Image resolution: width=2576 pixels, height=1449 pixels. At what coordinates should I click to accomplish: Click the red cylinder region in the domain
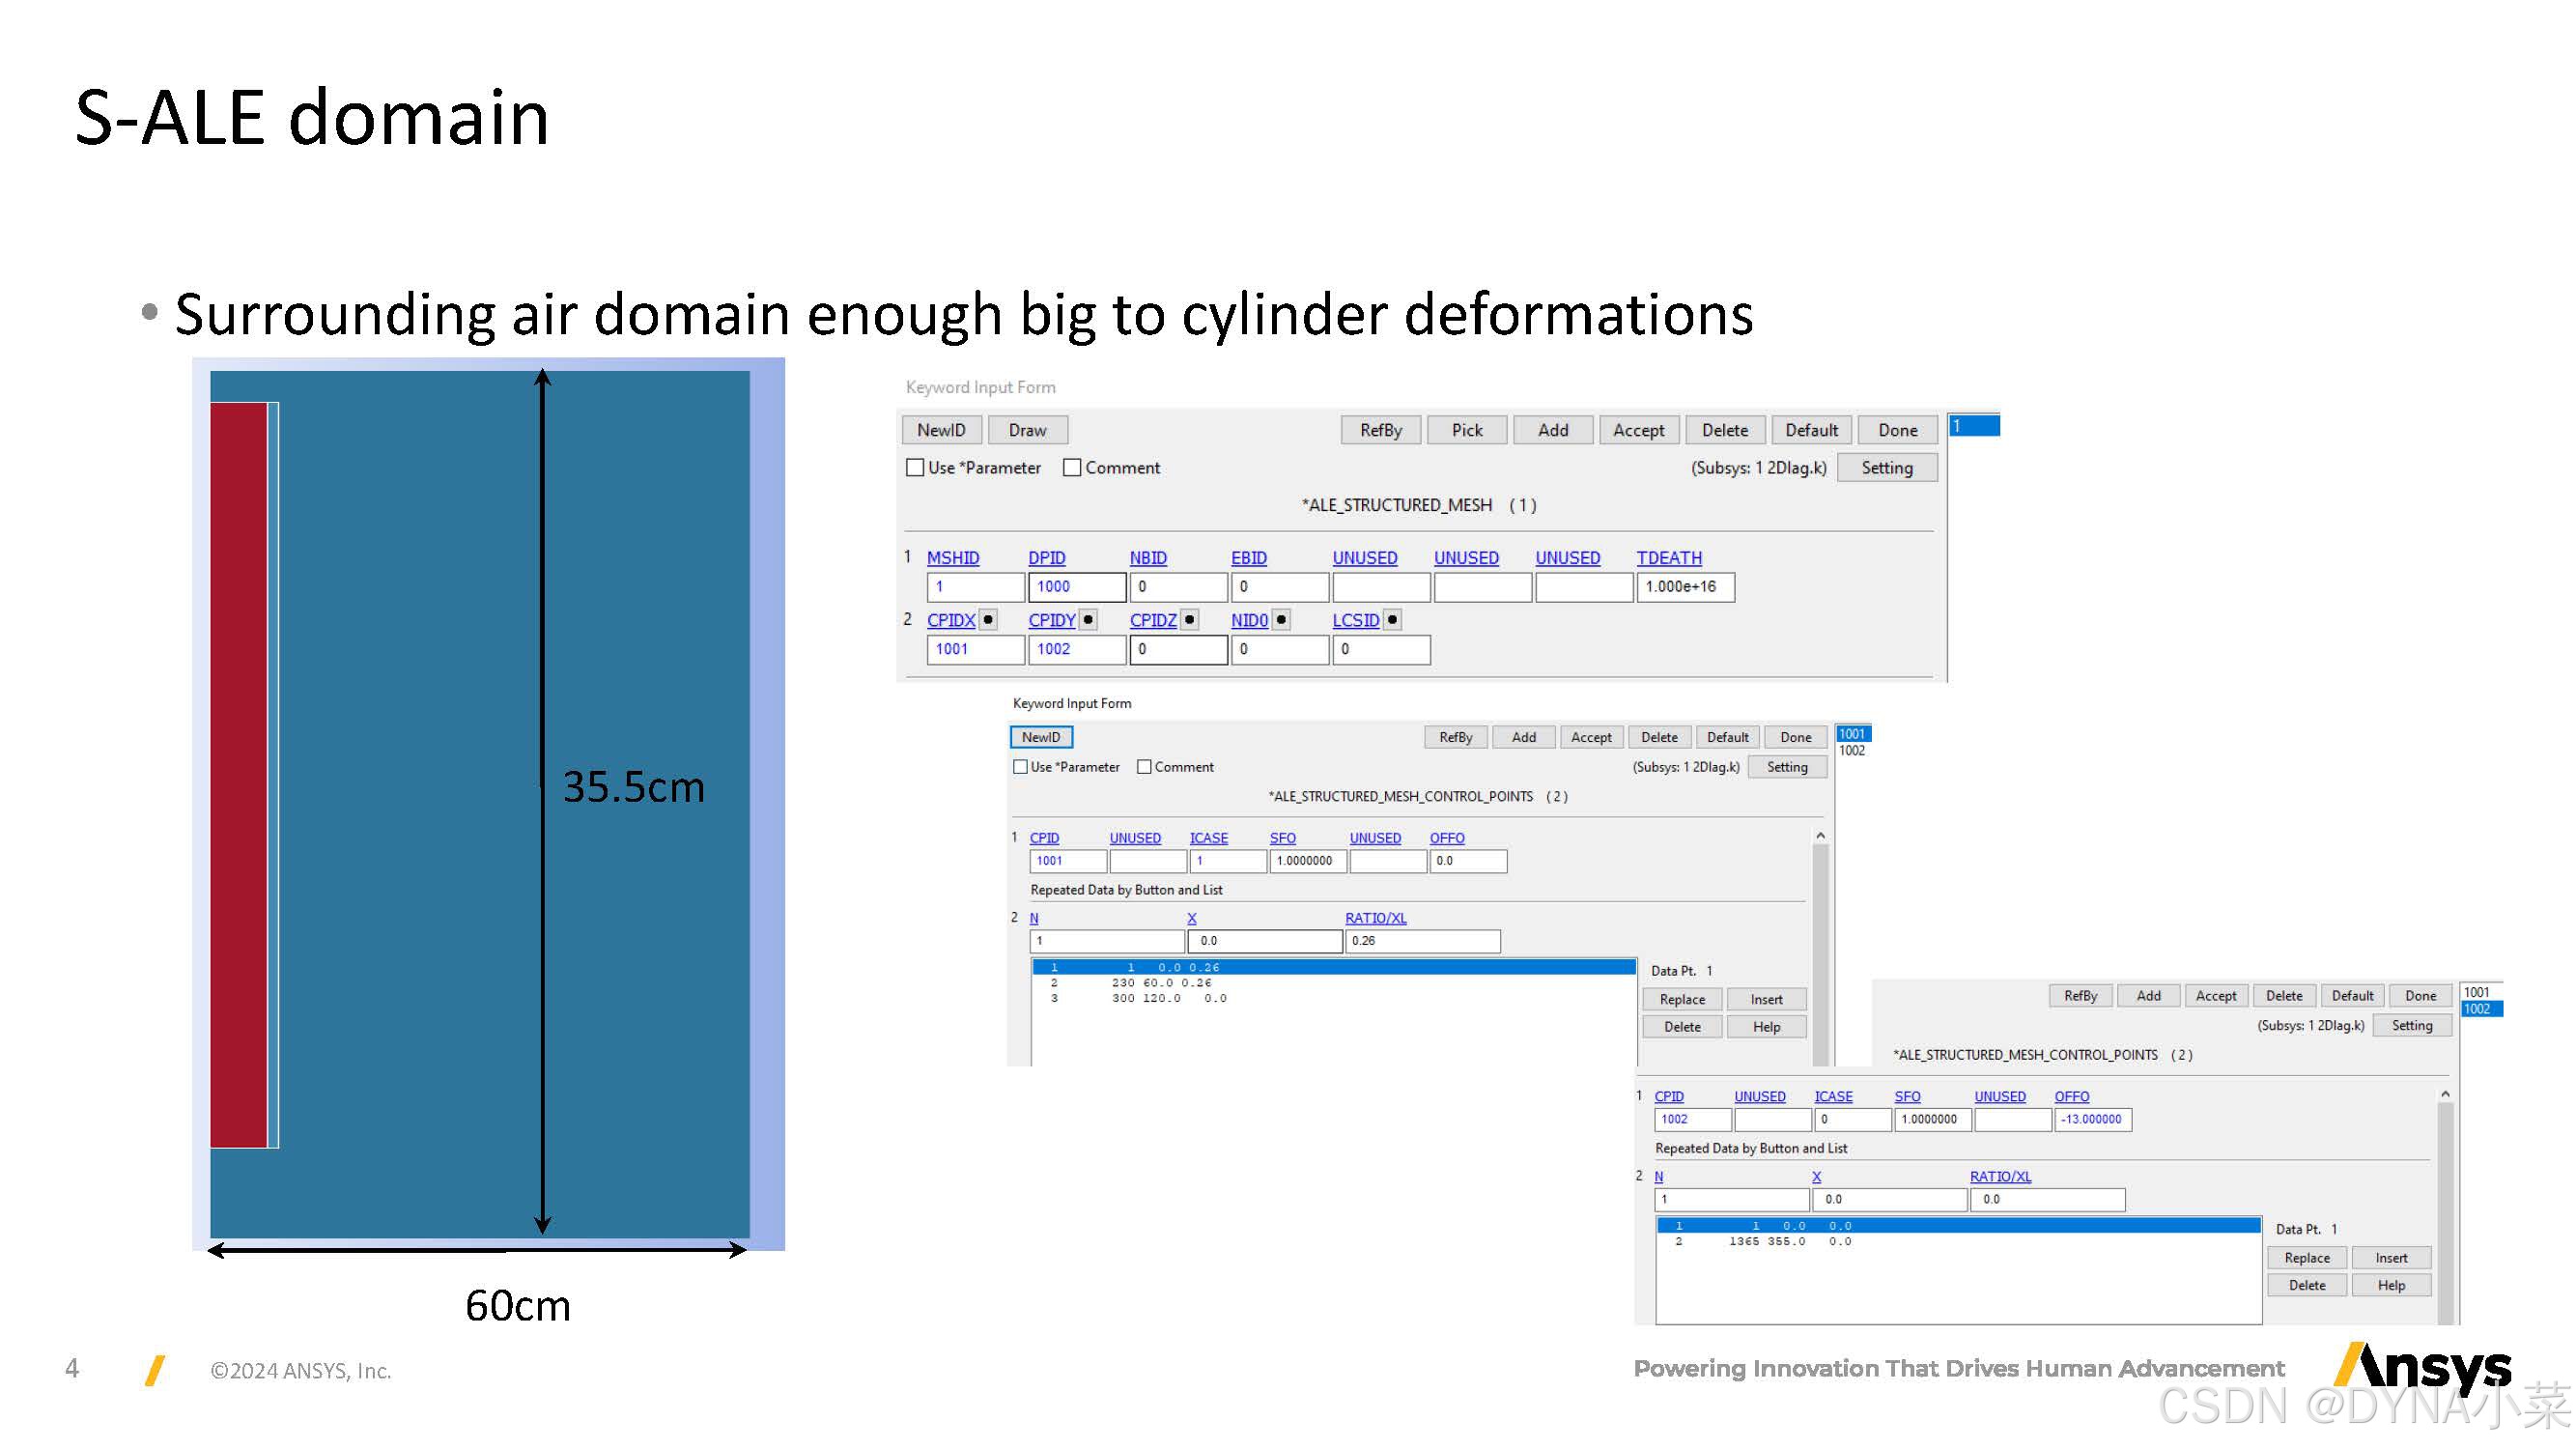(x=238, y=775)
